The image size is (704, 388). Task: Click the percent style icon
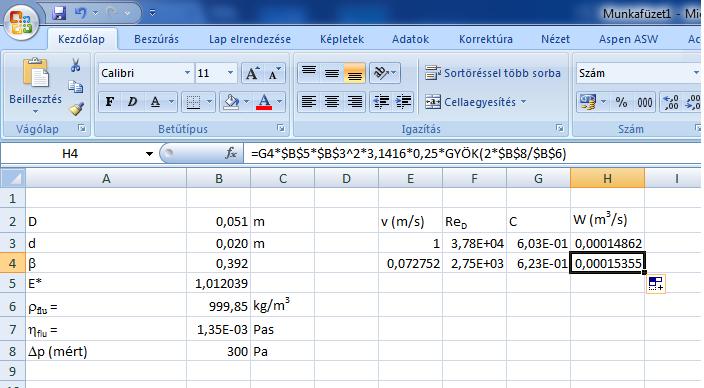point(621,102)
